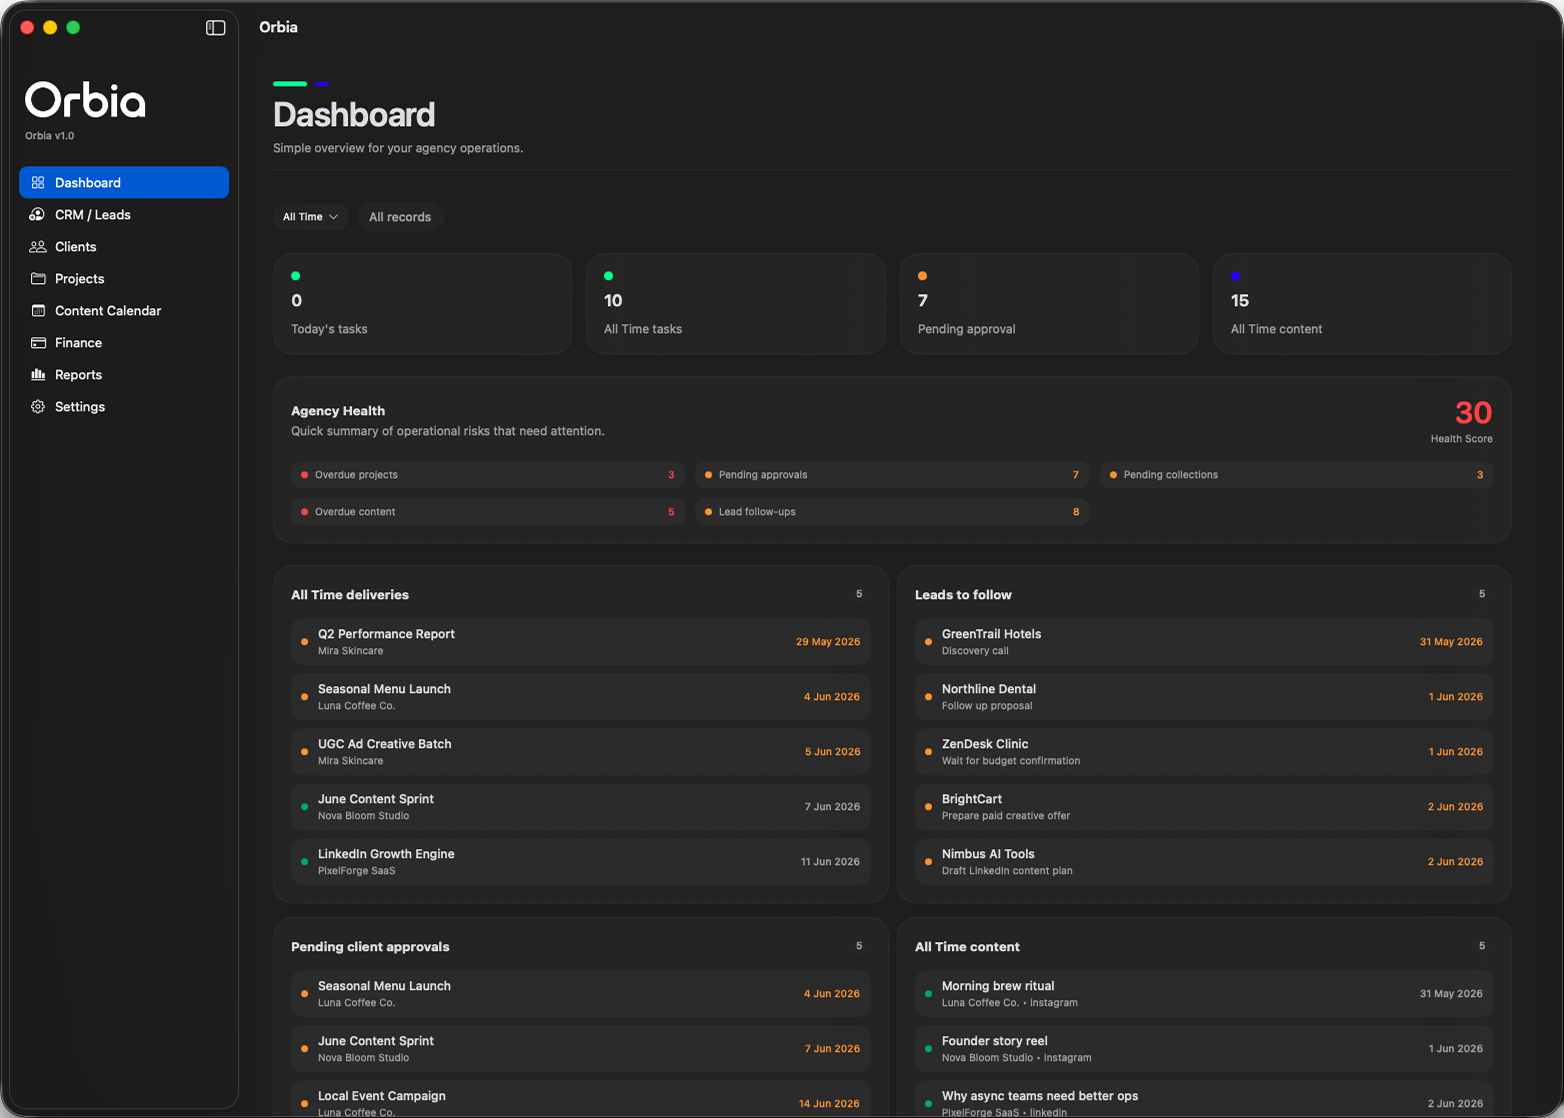Open Local Event Campaign approval
This screenshot has width=1564, height=1118.
tap(581, 1099)
